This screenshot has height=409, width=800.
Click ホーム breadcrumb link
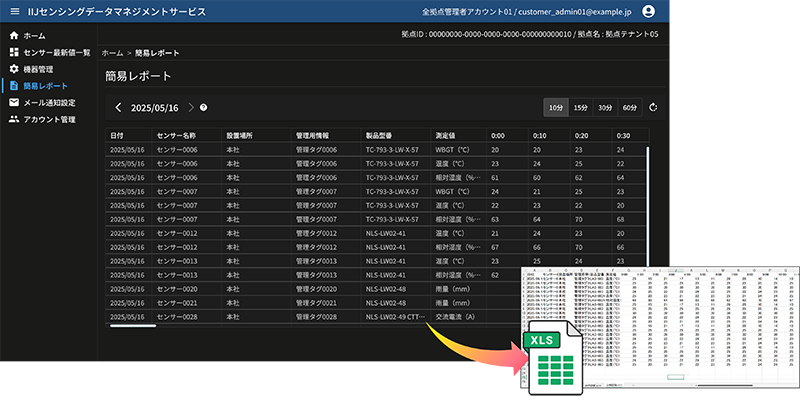[x=113, y=51]
